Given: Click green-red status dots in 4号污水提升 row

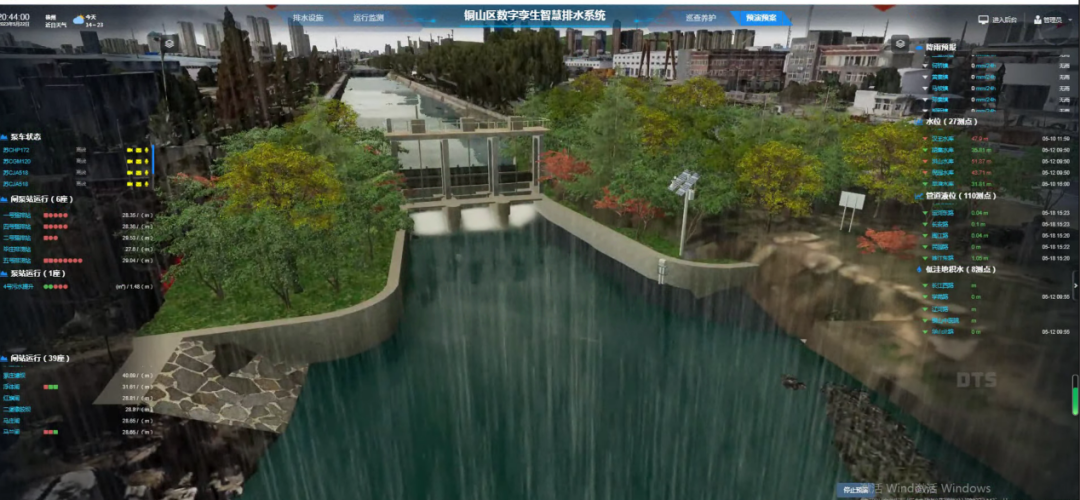Looking at the screenshot, I should coord(56,286).
